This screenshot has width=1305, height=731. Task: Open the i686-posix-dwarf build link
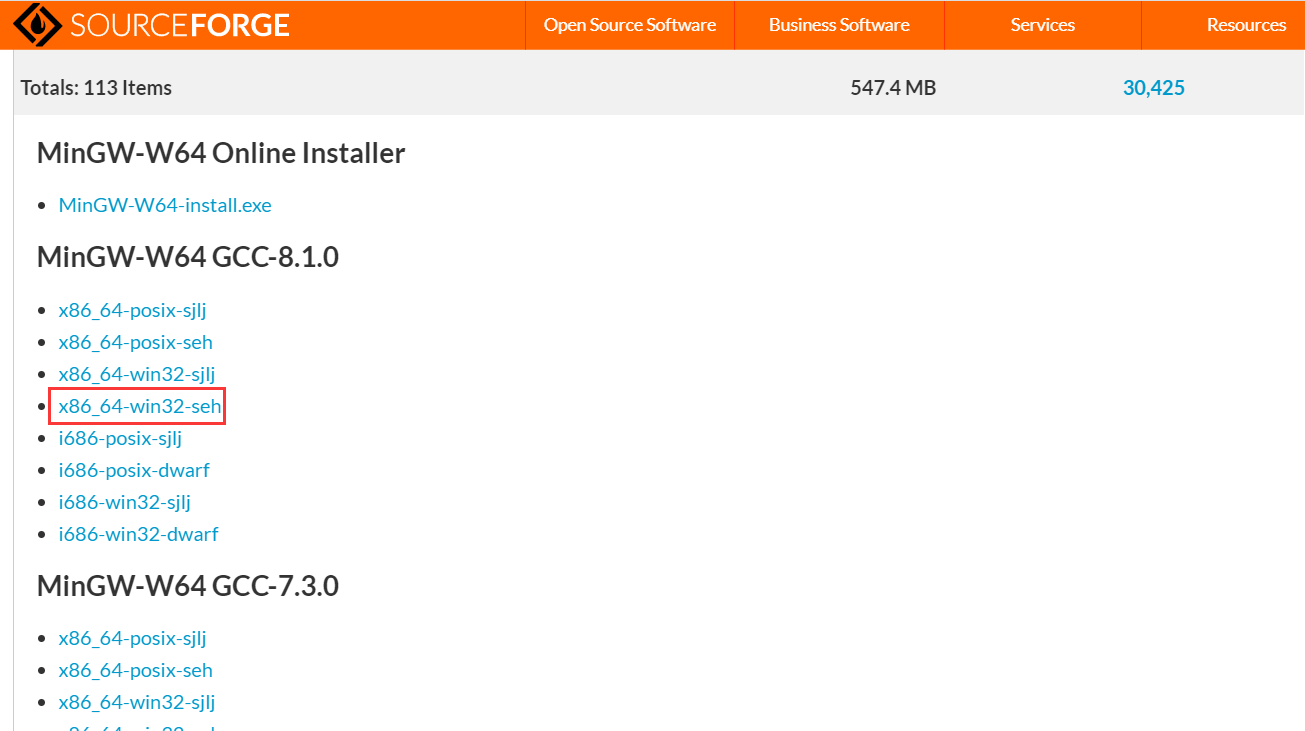[x=134, y=470]
